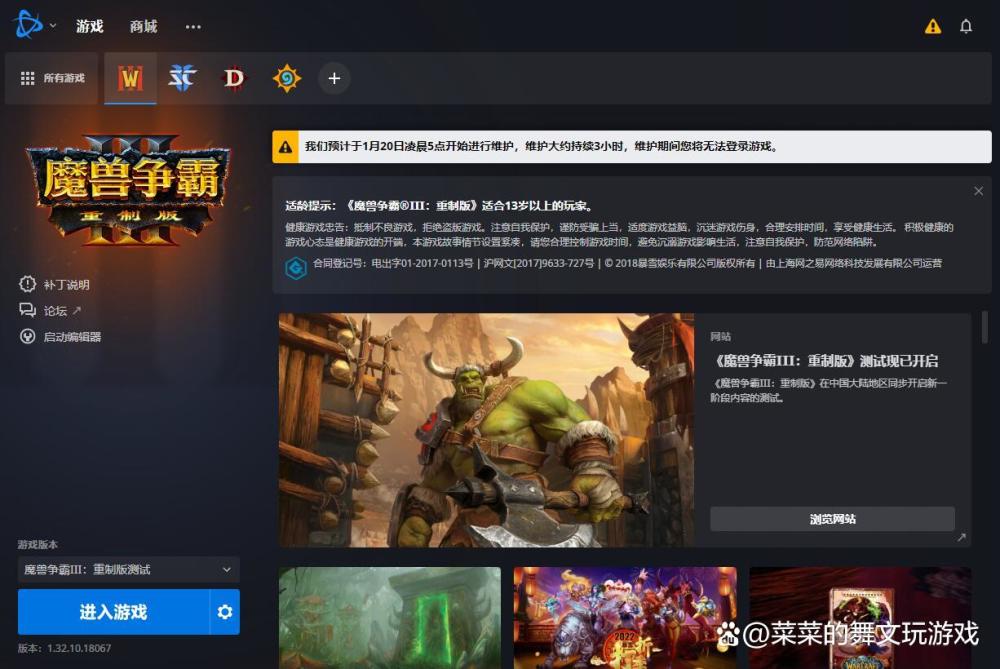Open the notifications bell
Image resolution: width=1000 pixels, height=669 pixels.
(x=966, y=26)
